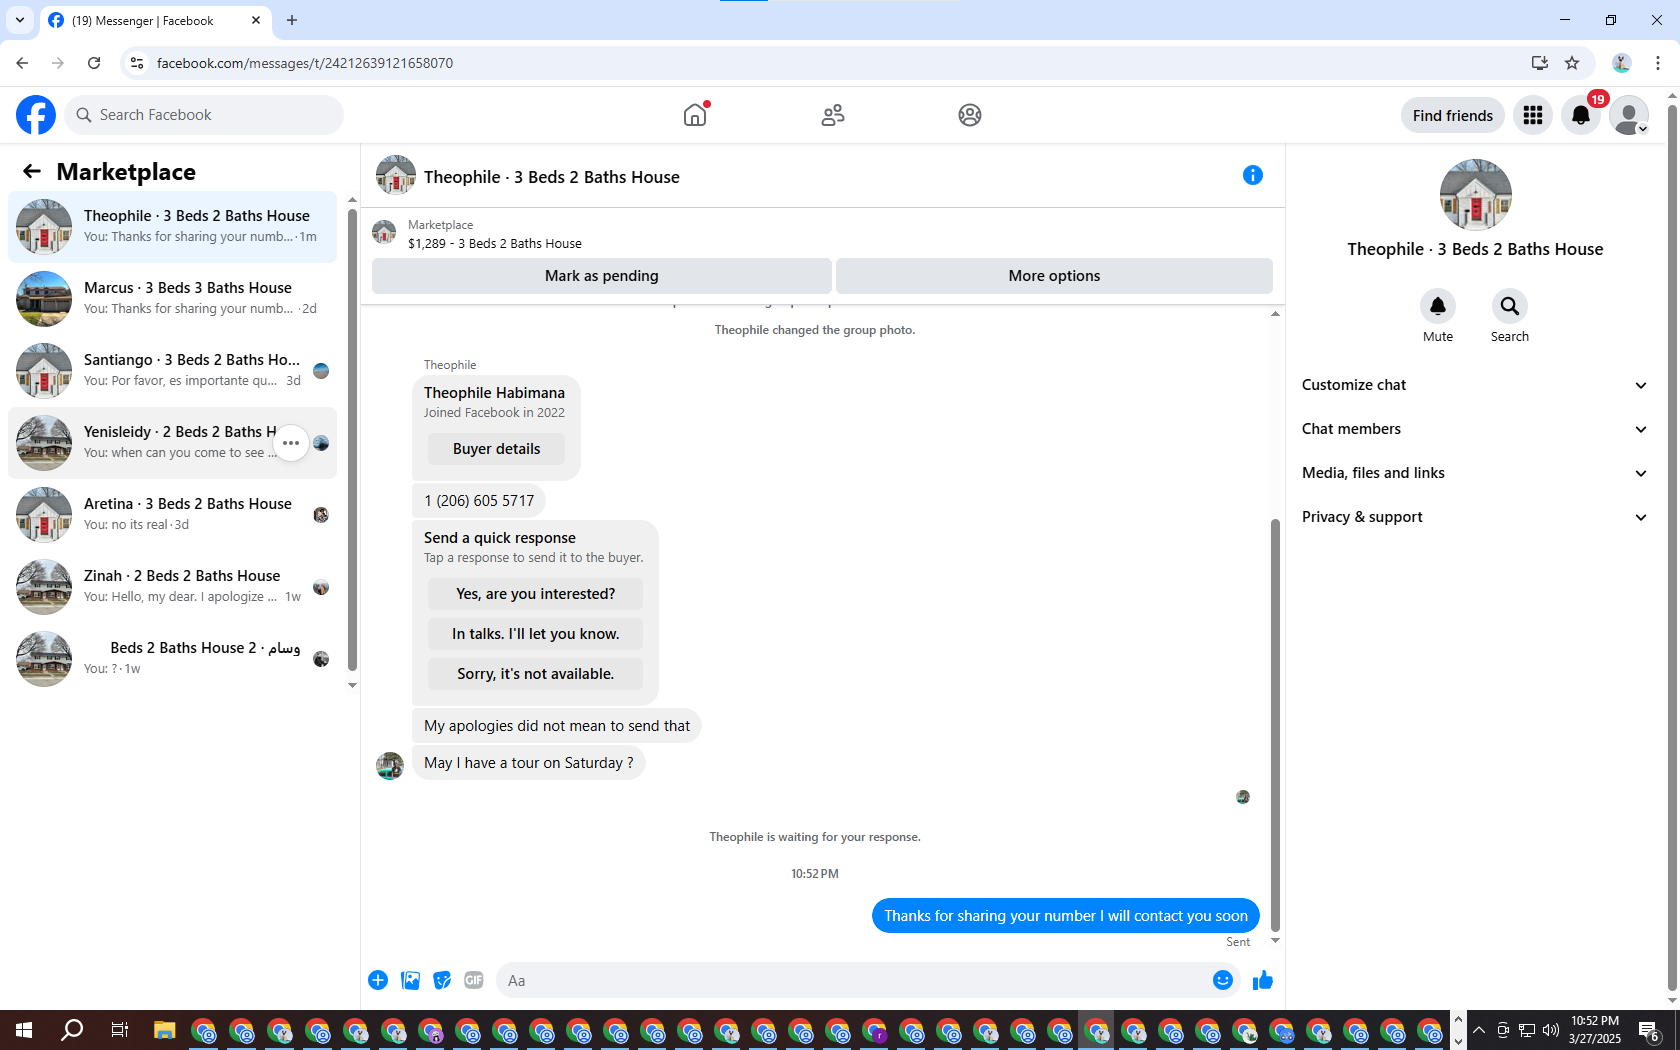Click the phone number 1 (206) 605 5717
Screen dimensions: 1680x1050
(479, 501)
